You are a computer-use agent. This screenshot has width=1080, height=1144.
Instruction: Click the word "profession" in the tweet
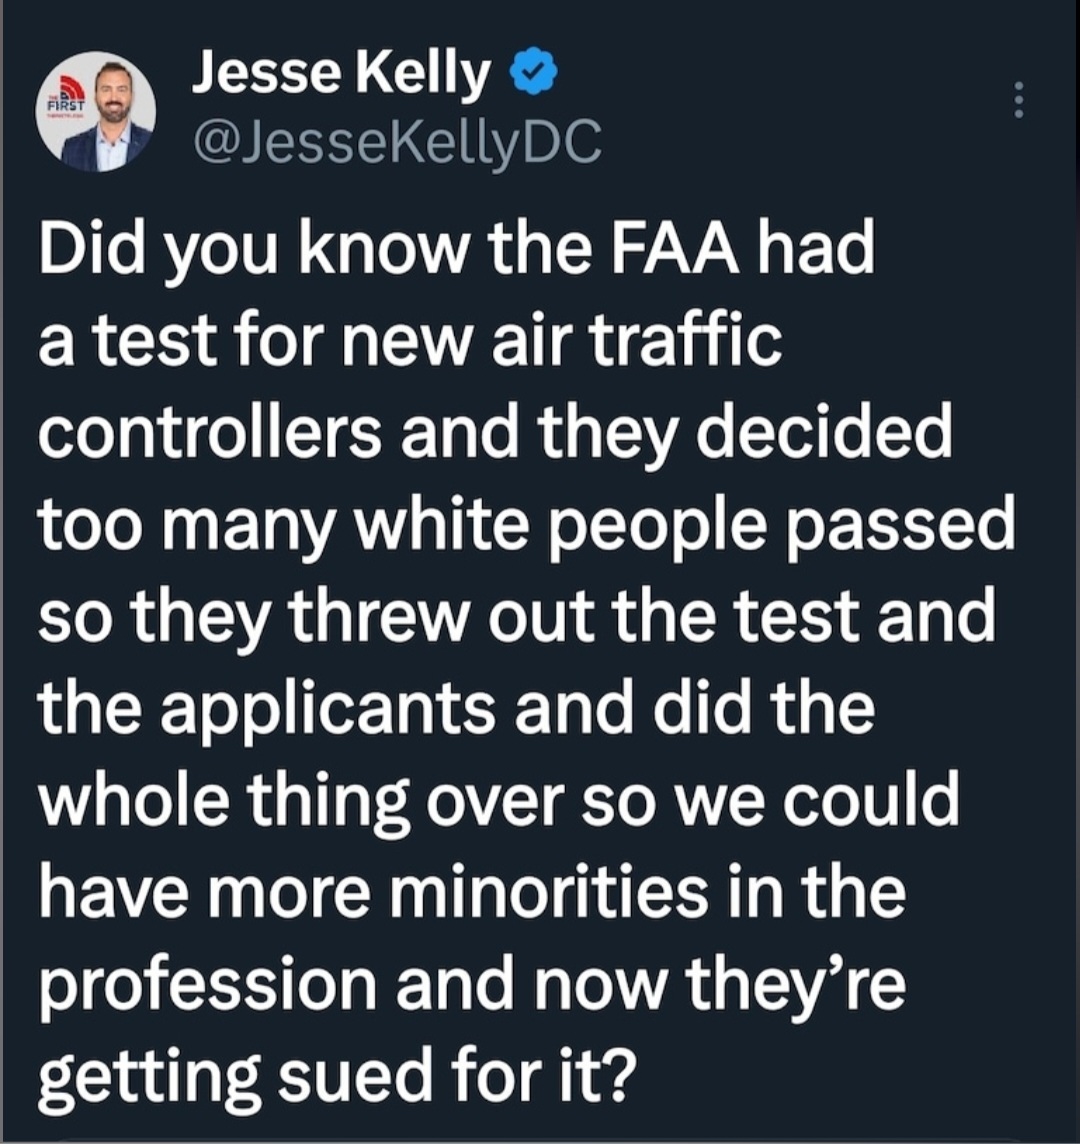(x=207, y=986)
